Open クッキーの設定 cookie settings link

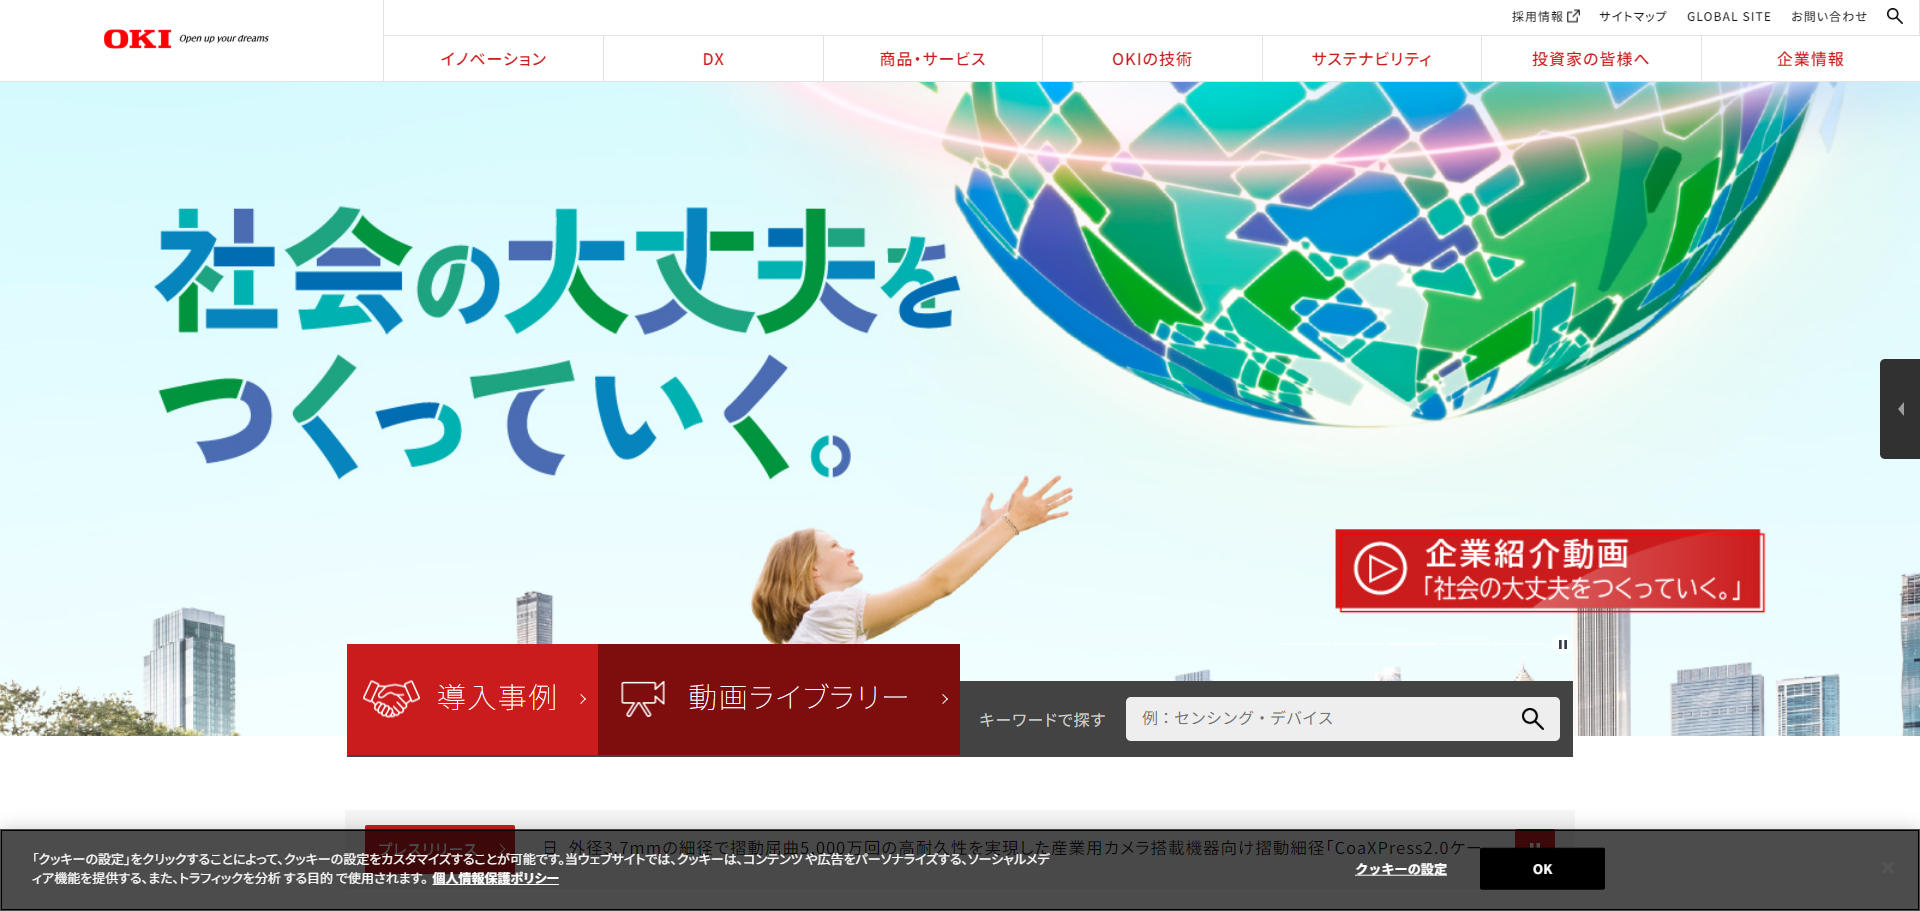click(x=1400, y=869)
